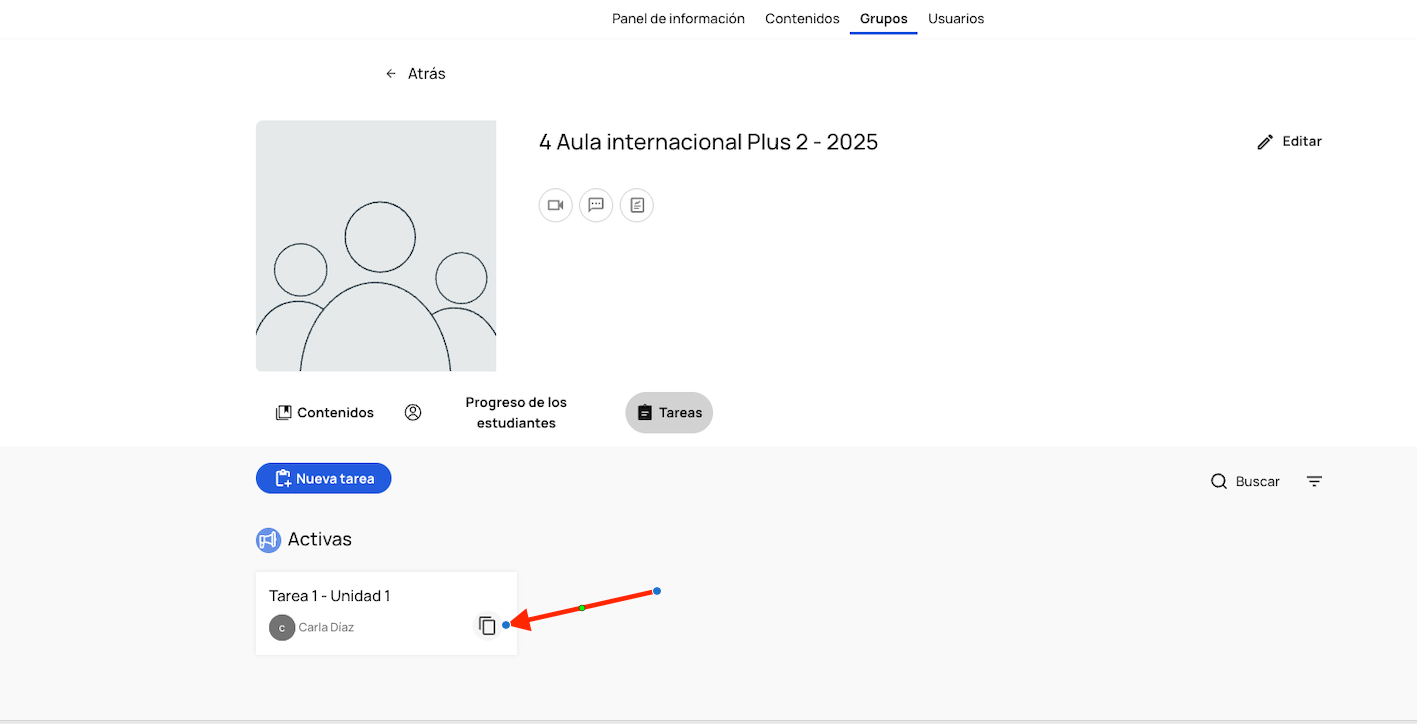Go to the Usuarios tab
Screen dimensions: 1417x724
tap(955, 19)
